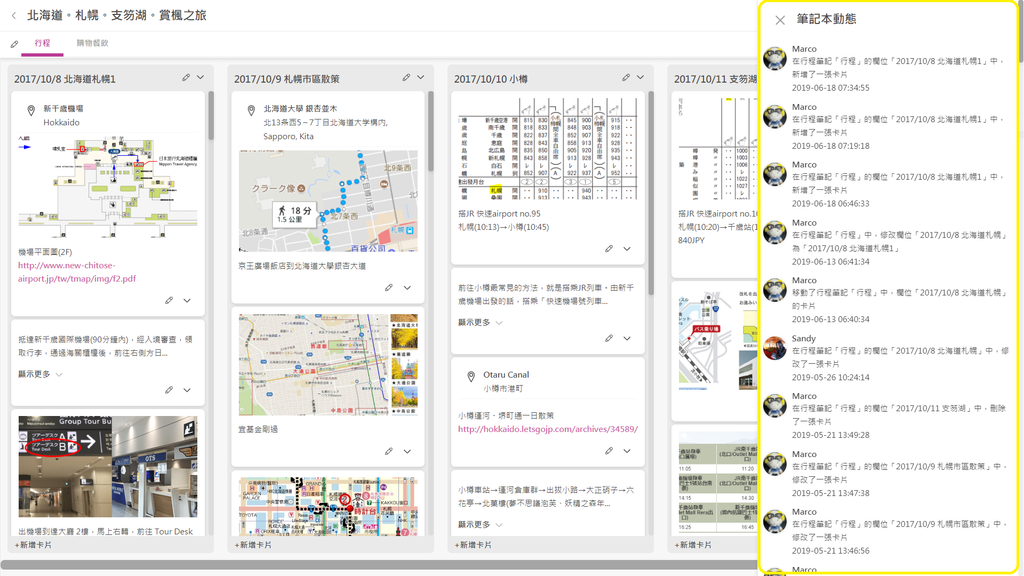
Task: Show more of 抵達新千歲國際機場 card
Action: [40, 374]
